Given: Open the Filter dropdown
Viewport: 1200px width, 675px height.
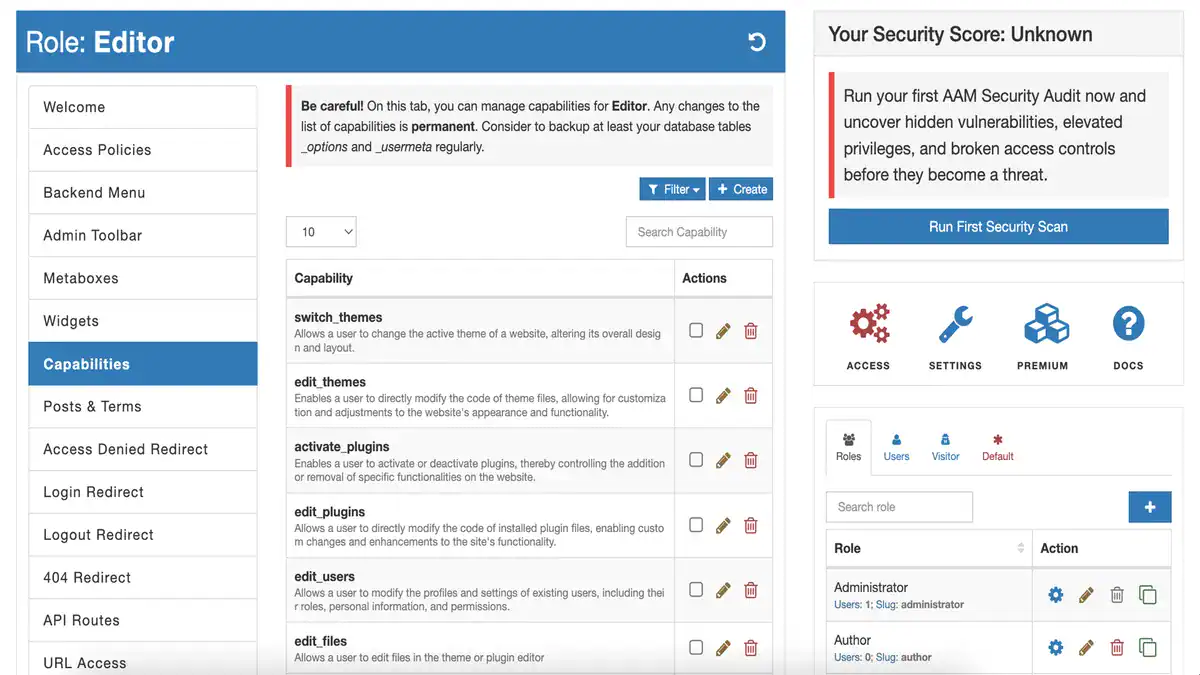Looking at the screenshot, I should [x=673, y=189].
